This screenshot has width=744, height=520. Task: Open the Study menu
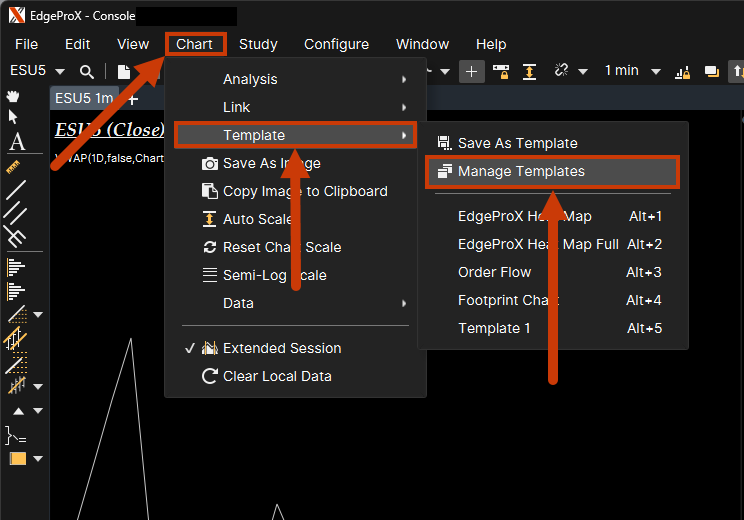click(258, 44)
